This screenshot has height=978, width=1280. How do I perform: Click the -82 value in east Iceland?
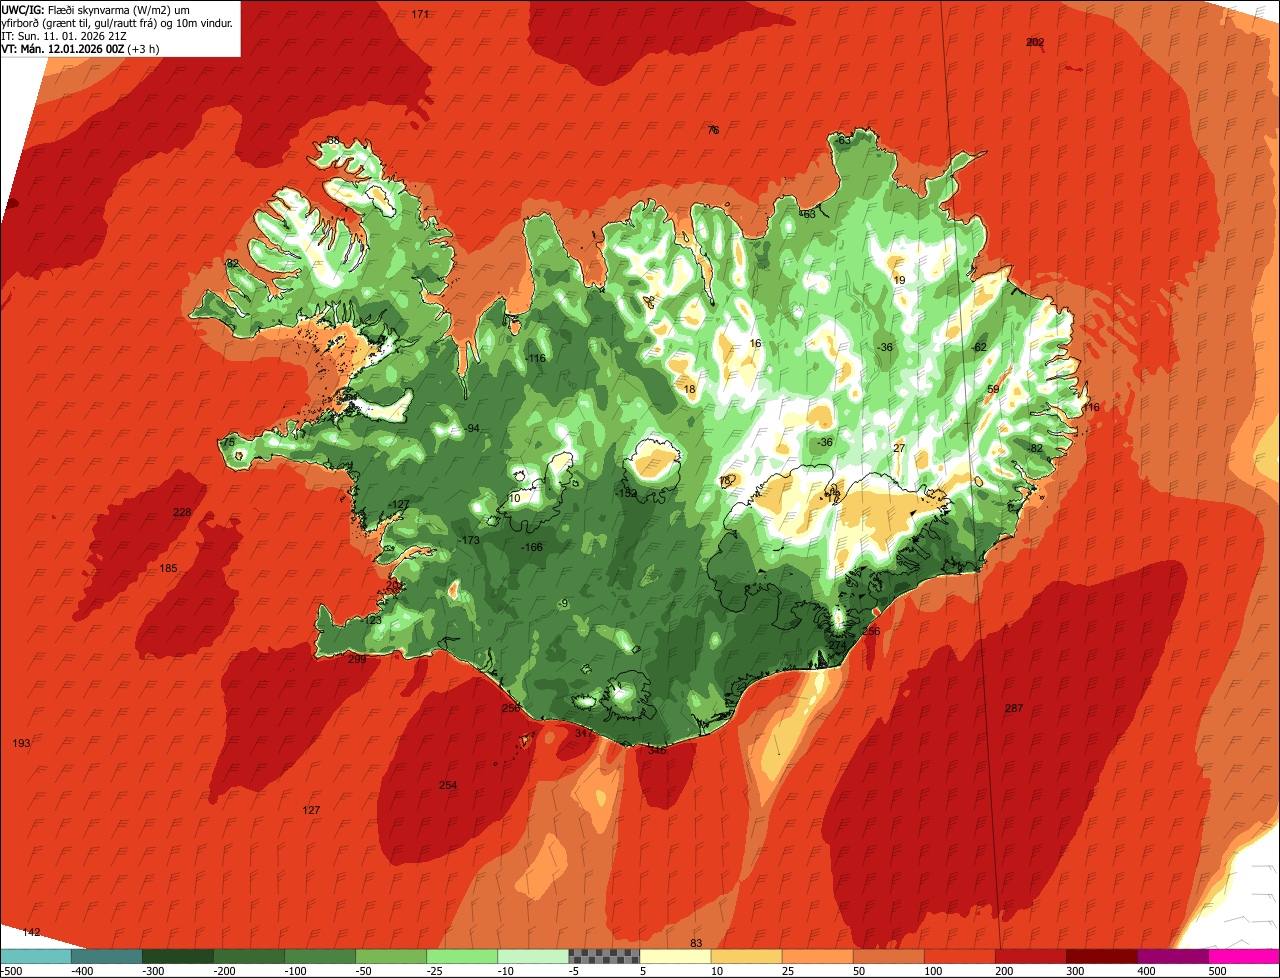1034,448
